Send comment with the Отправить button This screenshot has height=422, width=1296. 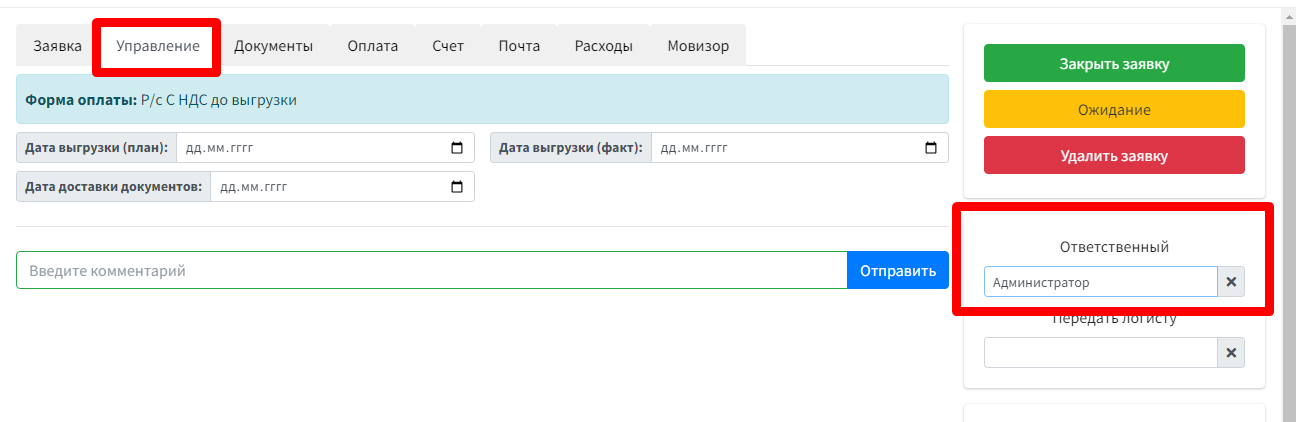pyautogui.click(x=898, y=270)
